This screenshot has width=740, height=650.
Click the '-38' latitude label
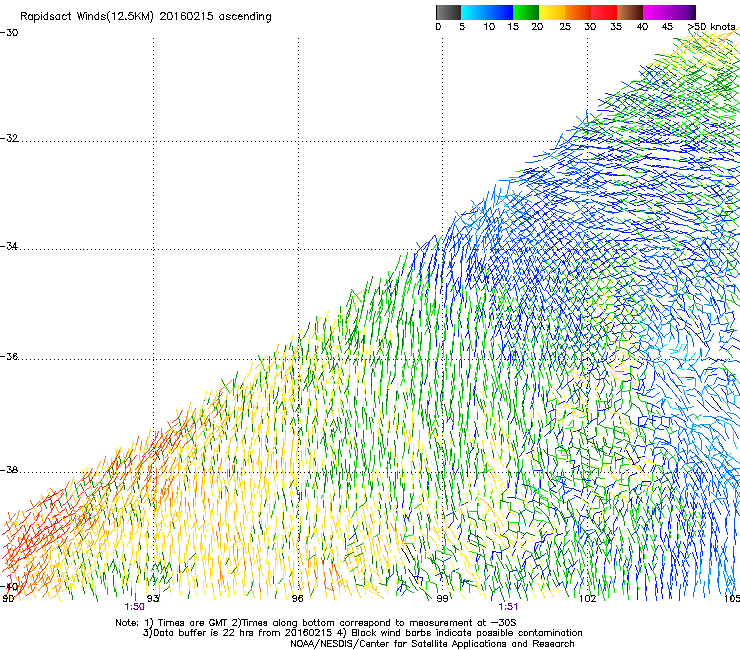(x=9, y=470)
